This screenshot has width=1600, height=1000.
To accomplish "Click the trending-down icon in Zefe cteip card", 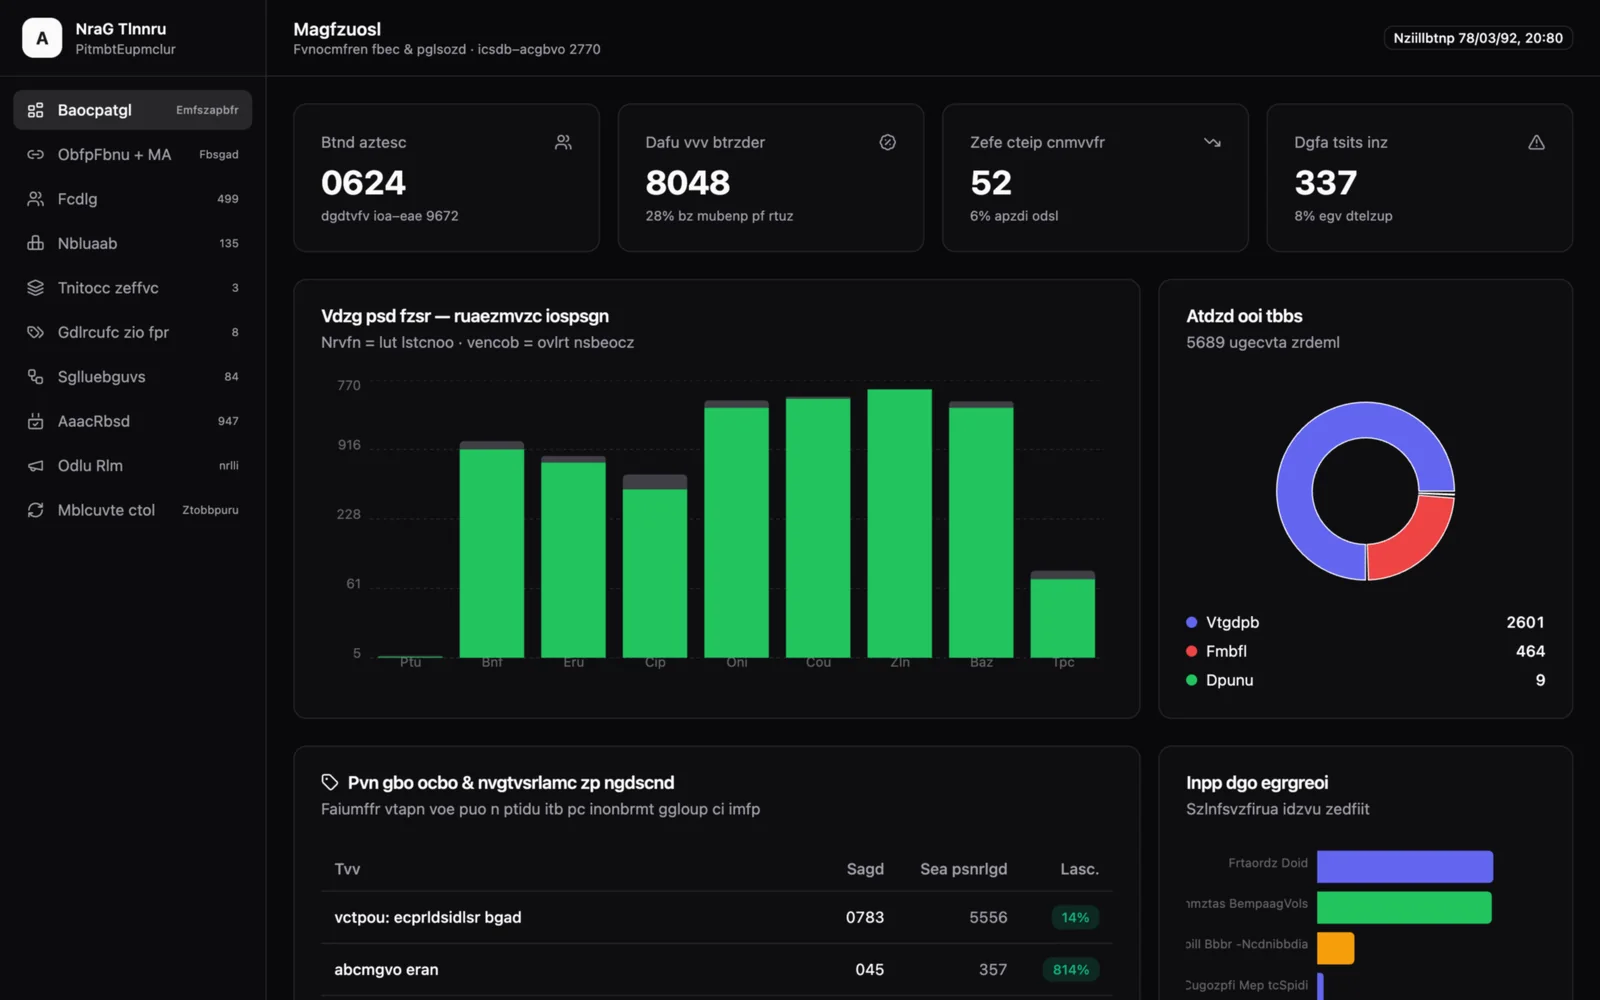I will pyautogui.click(x=1212, y=143).
